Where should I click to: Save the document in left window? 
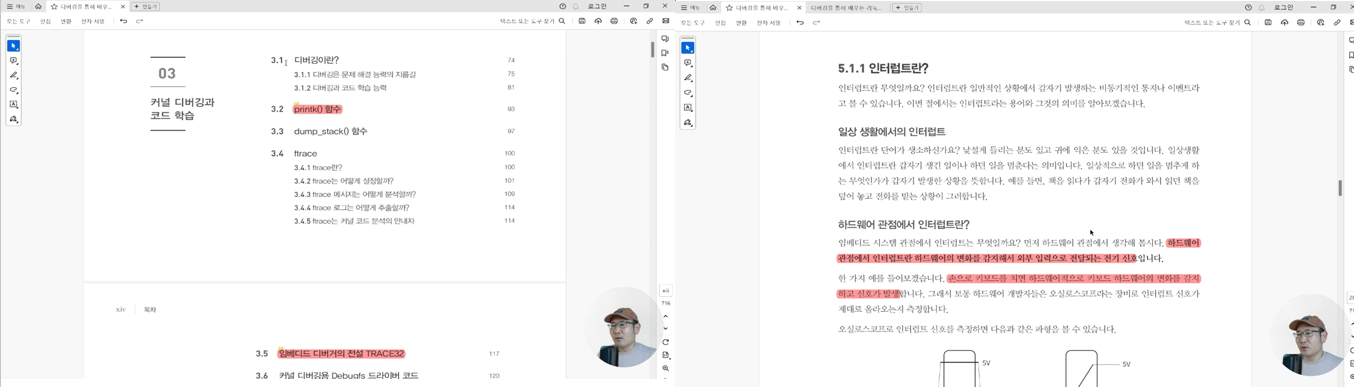click(582, 21)
